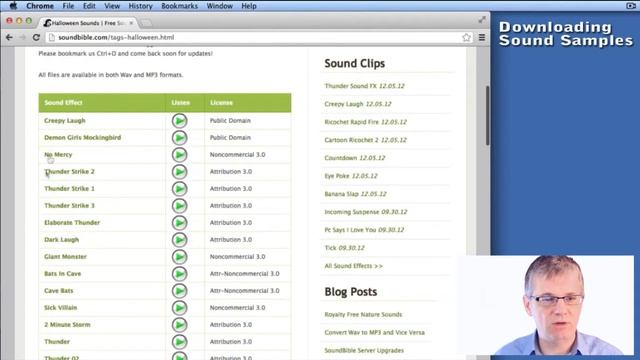Open the Dark Laugh link

click(x=62, y=240)
